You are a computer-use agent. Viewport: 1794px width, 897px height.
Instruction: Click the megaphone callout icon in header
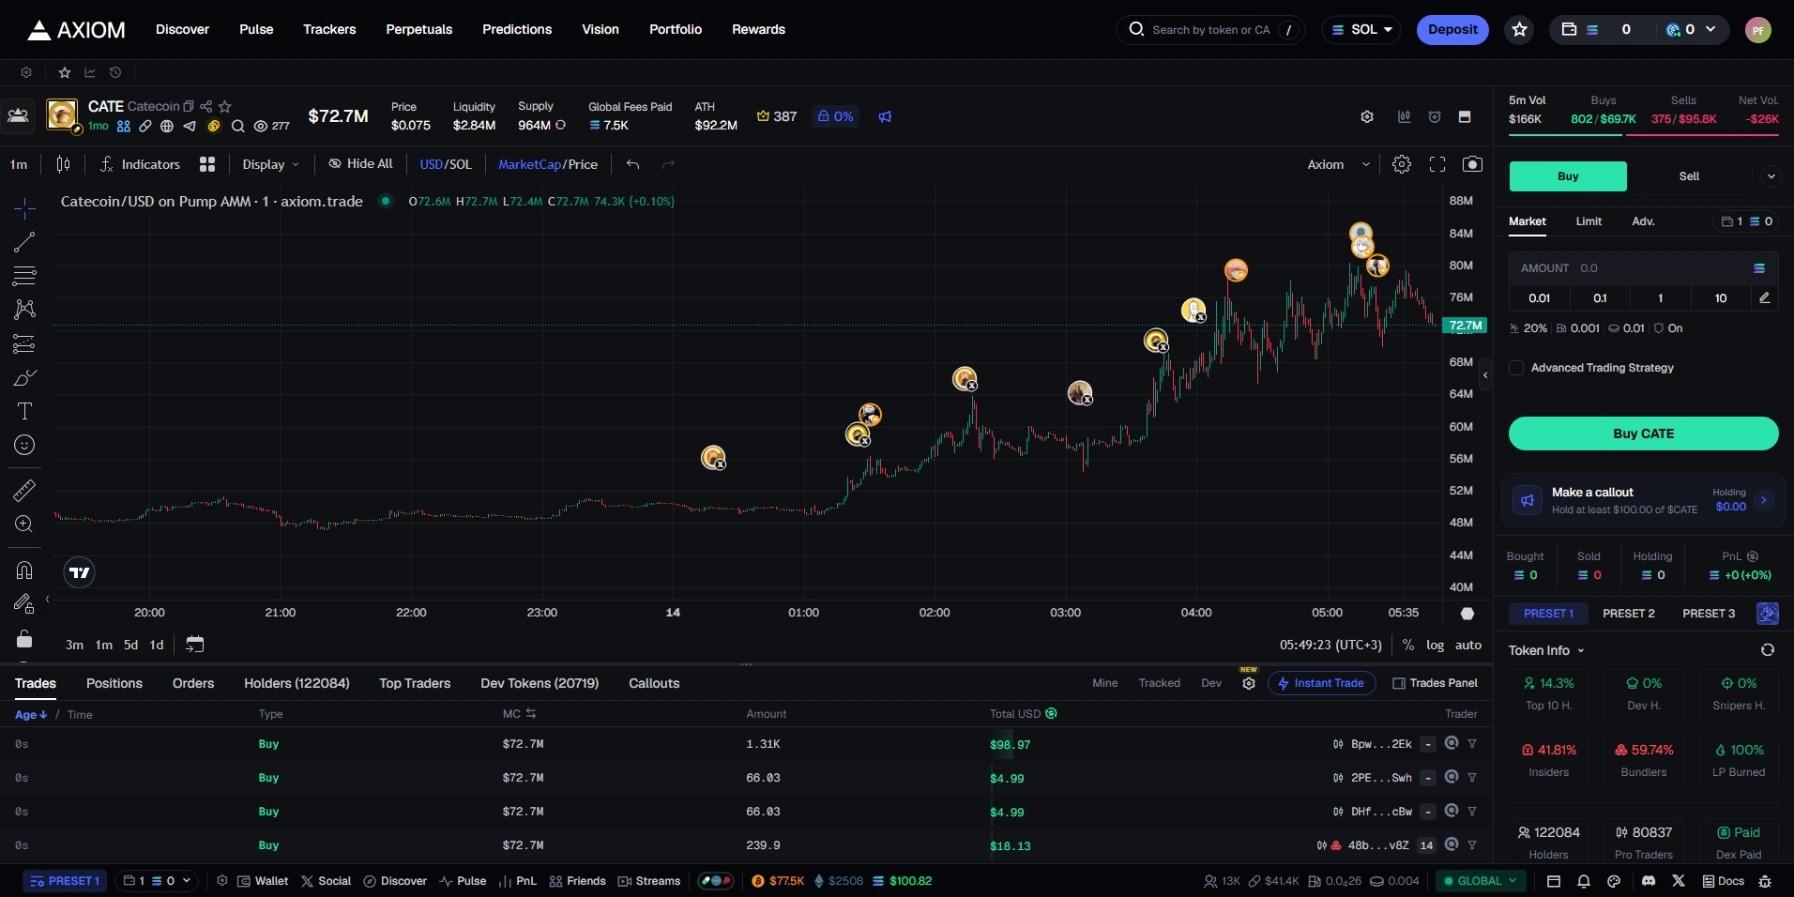(x=885, y=117)
